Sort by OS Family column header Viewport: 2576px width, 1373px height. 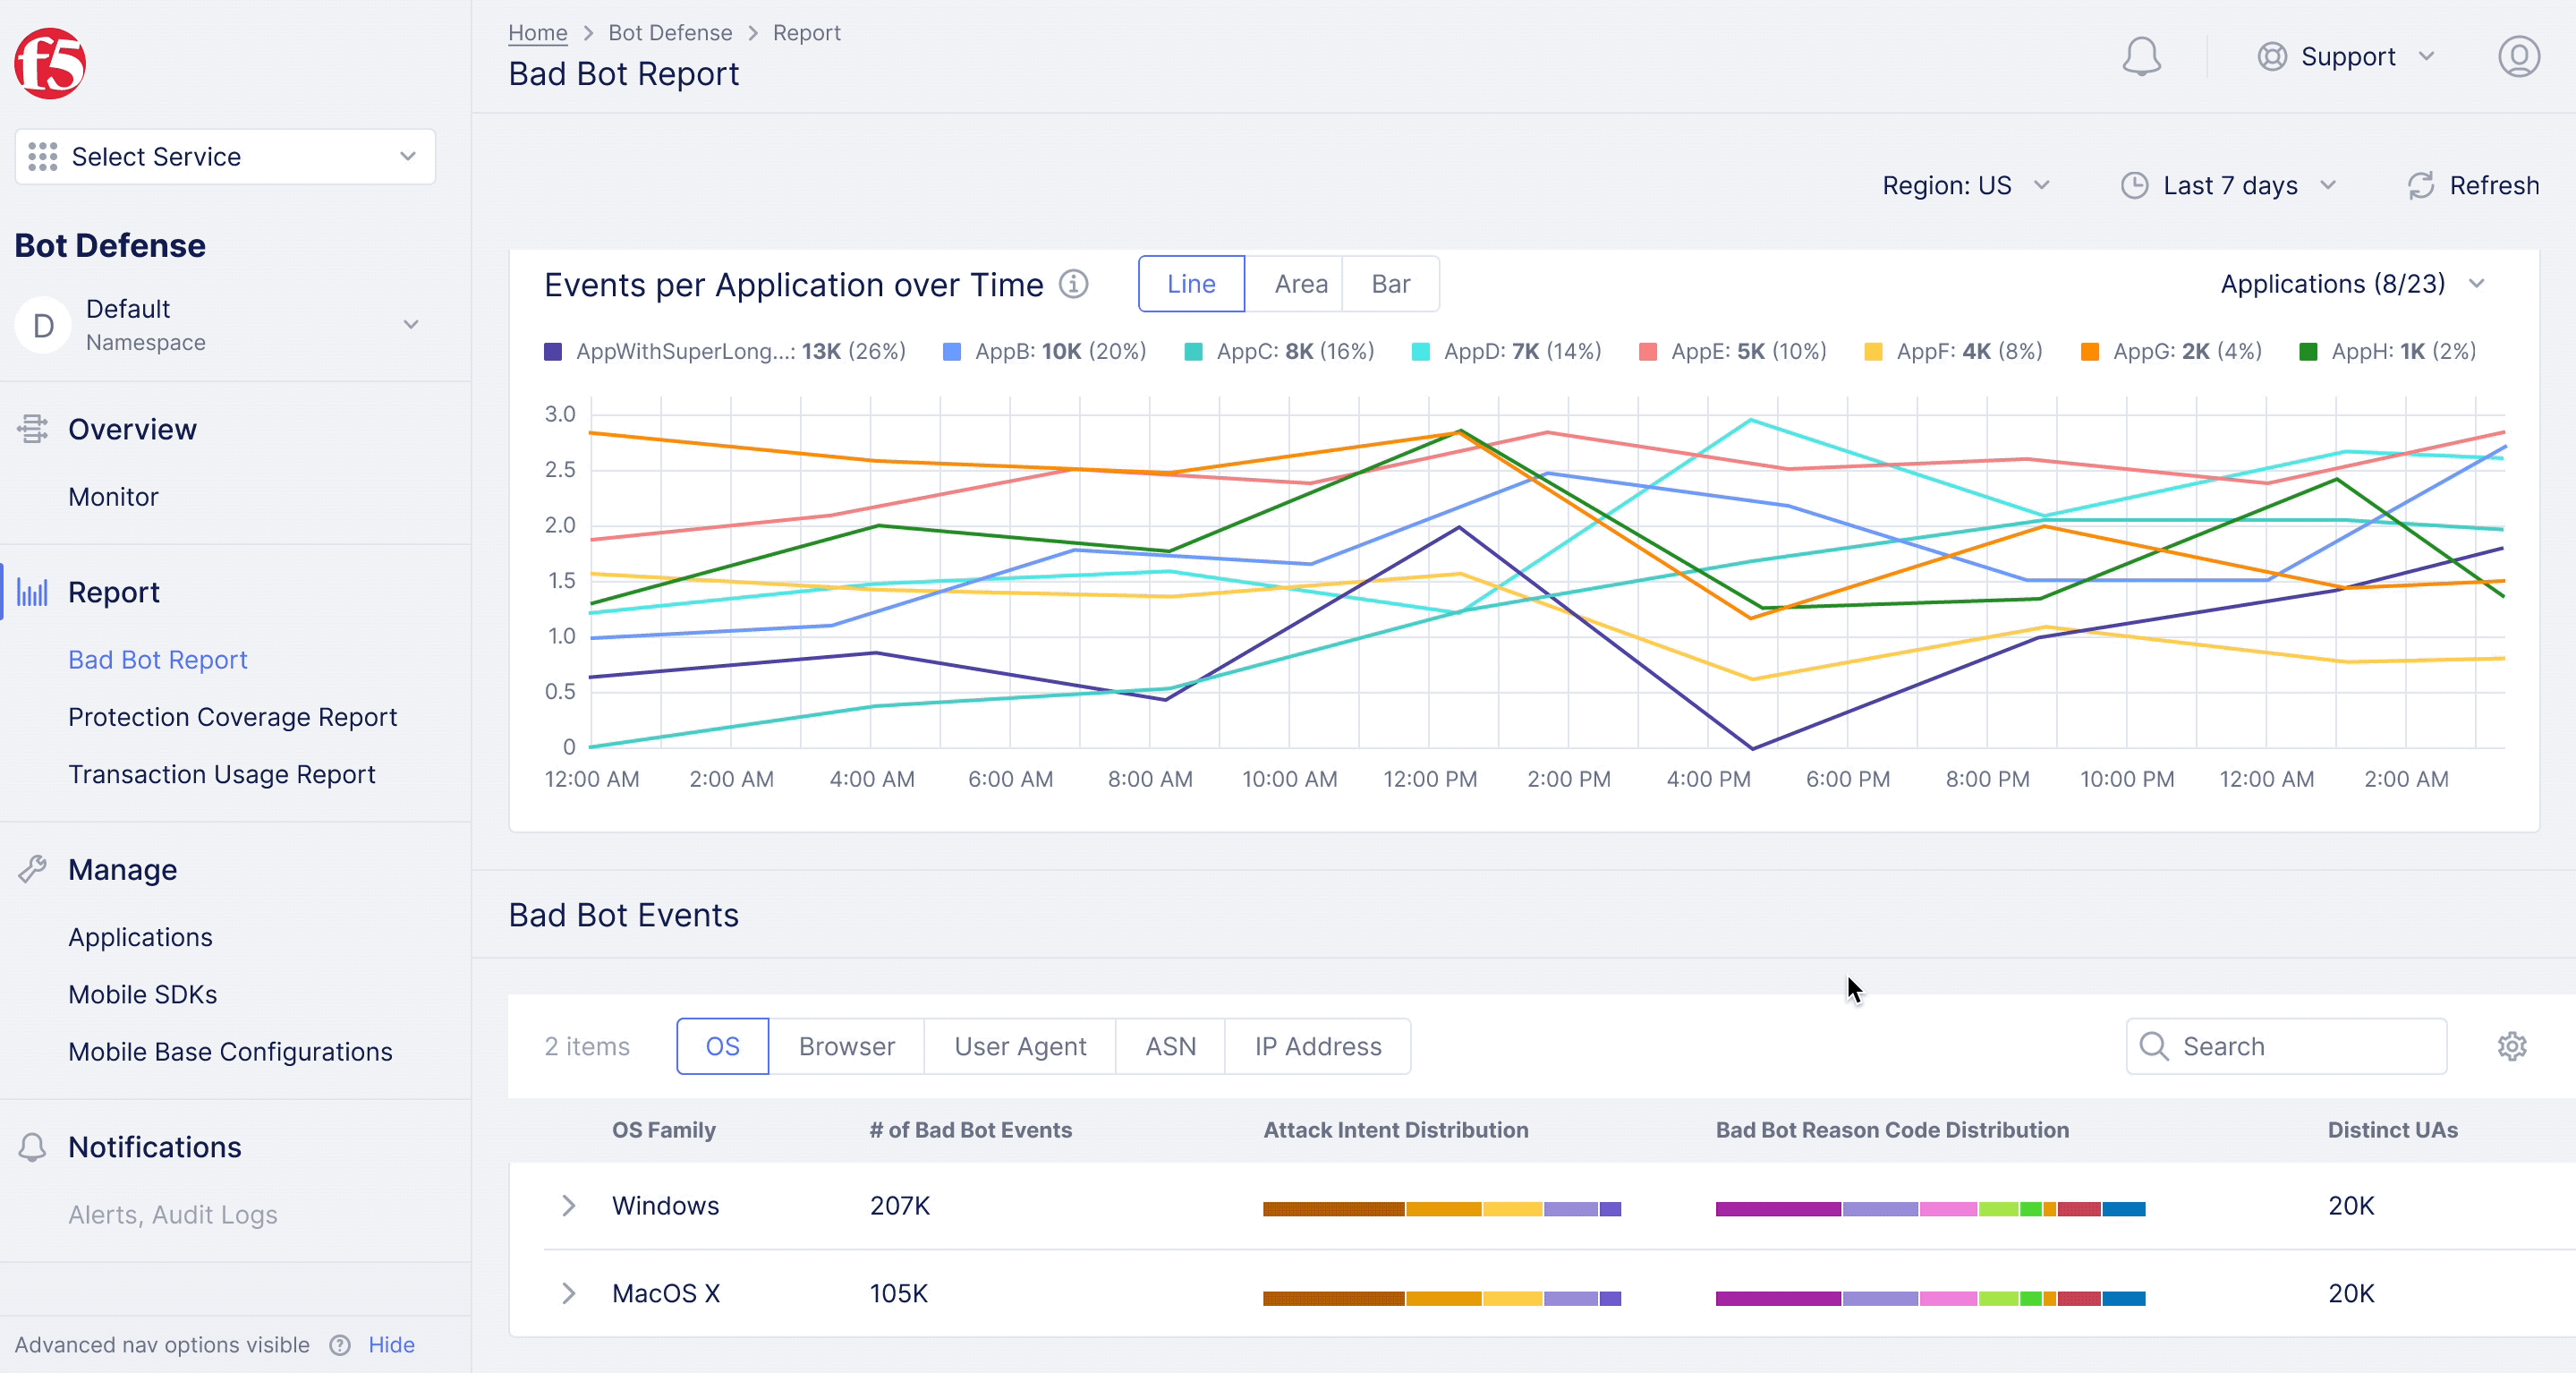663,1131
